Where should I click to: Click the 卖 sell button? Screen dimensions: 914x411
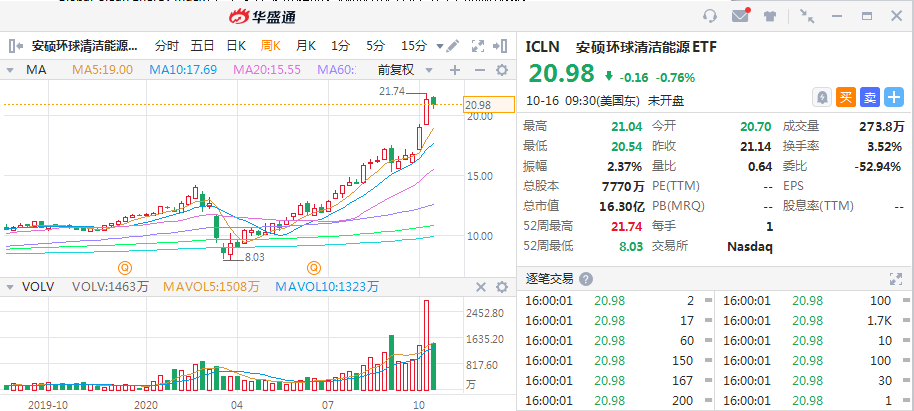(870, 97)
